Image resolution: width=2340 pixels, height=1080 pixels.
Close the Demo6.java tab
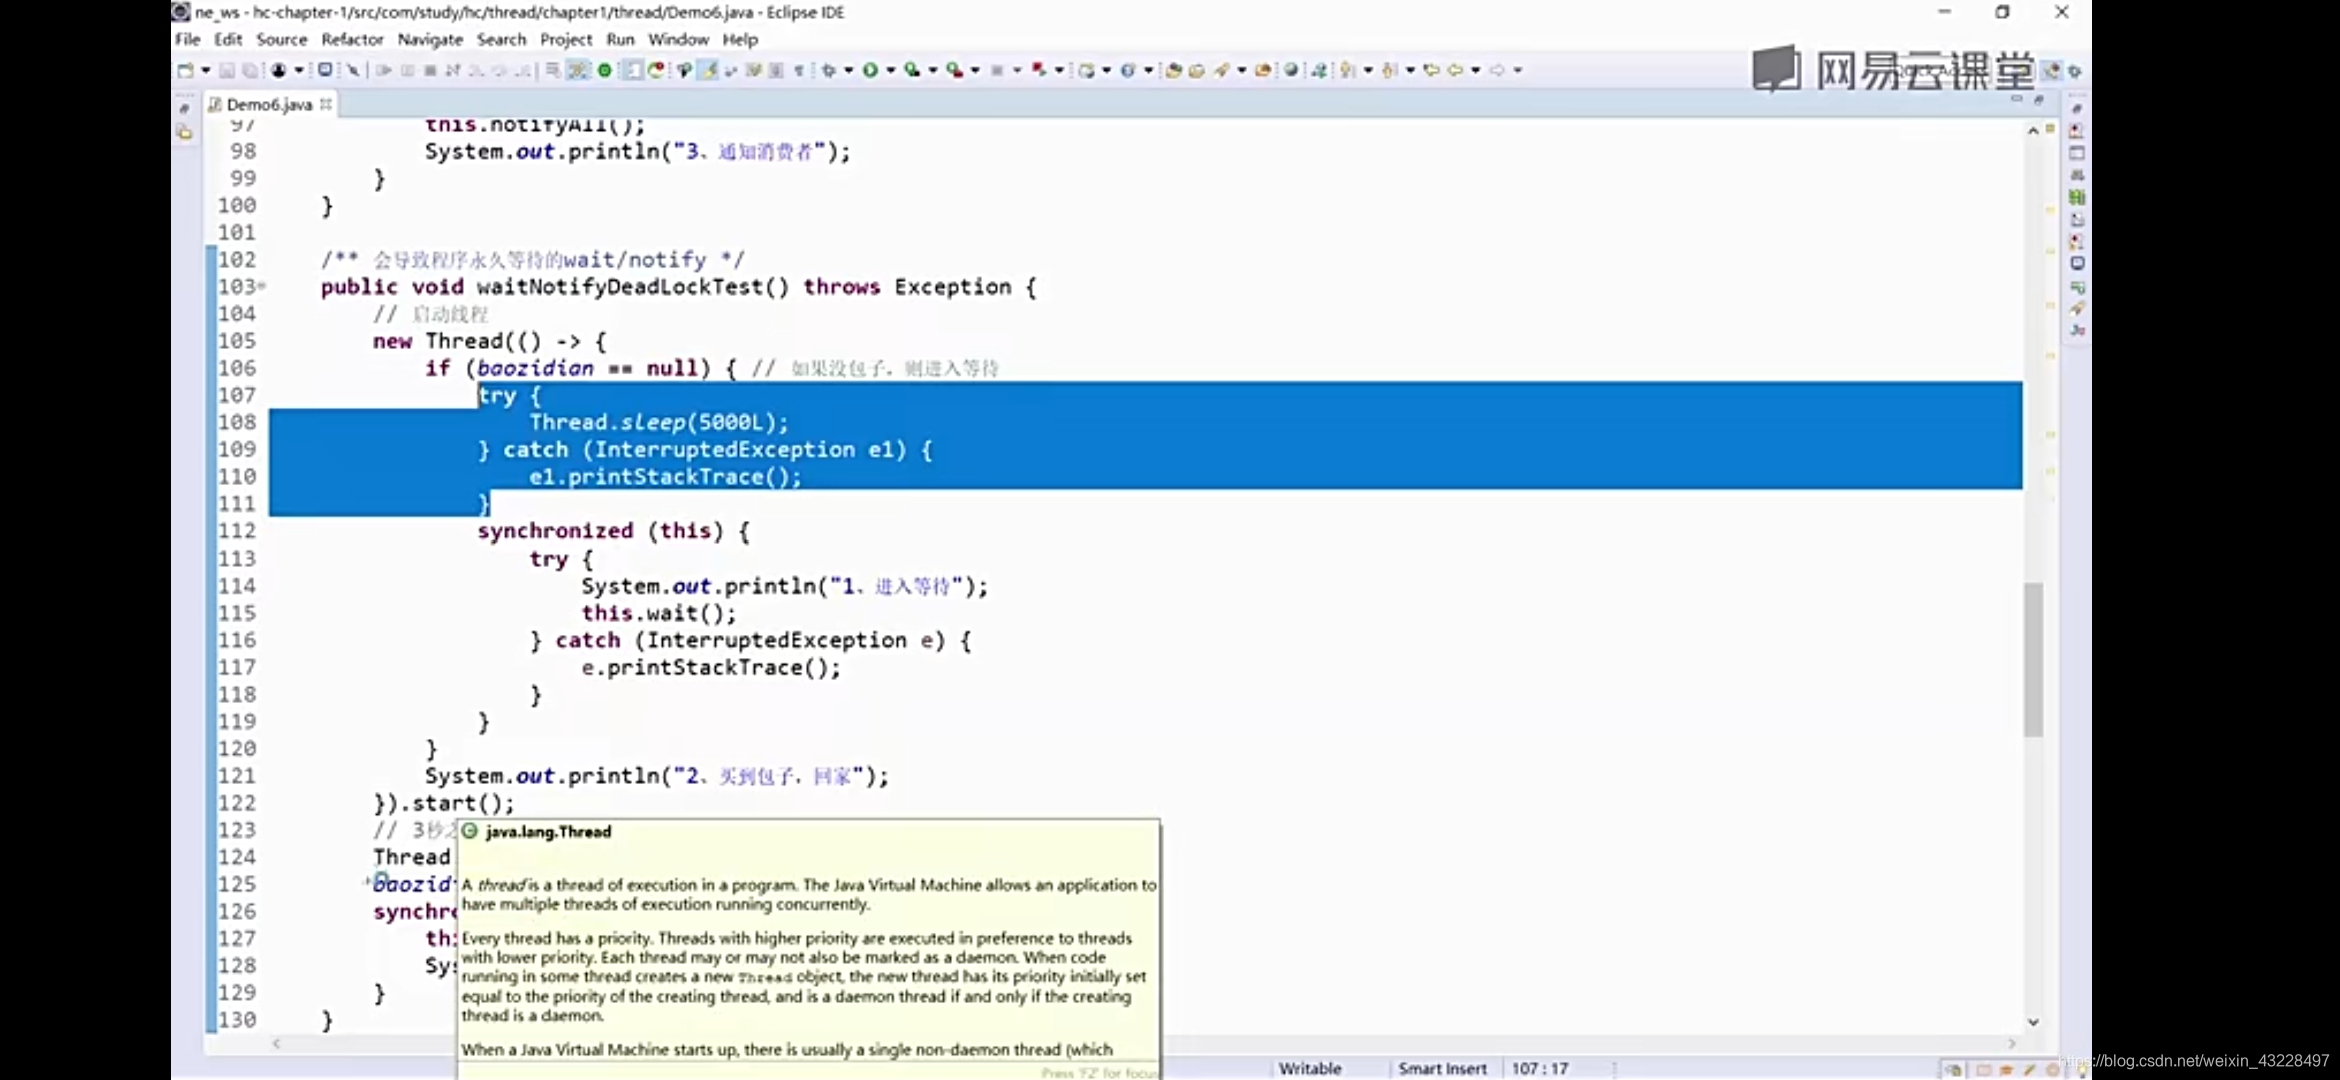tap(326, 103)
